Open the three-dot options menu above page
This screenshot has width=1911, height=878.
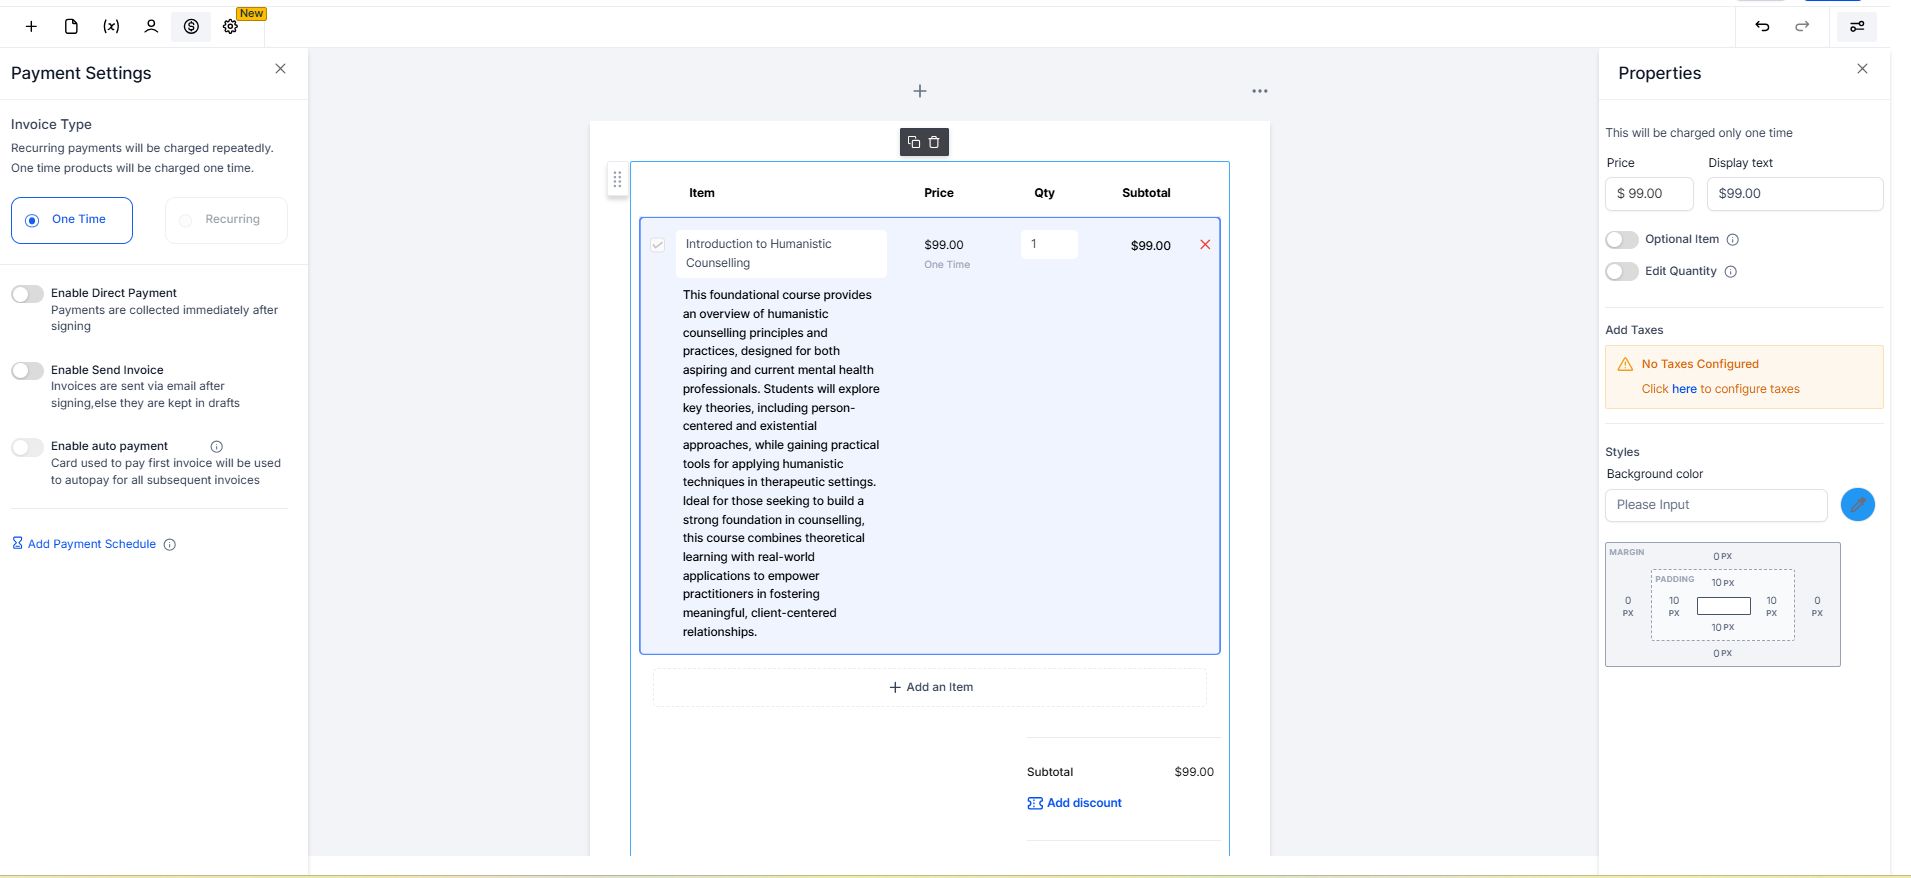(1259, 91)
